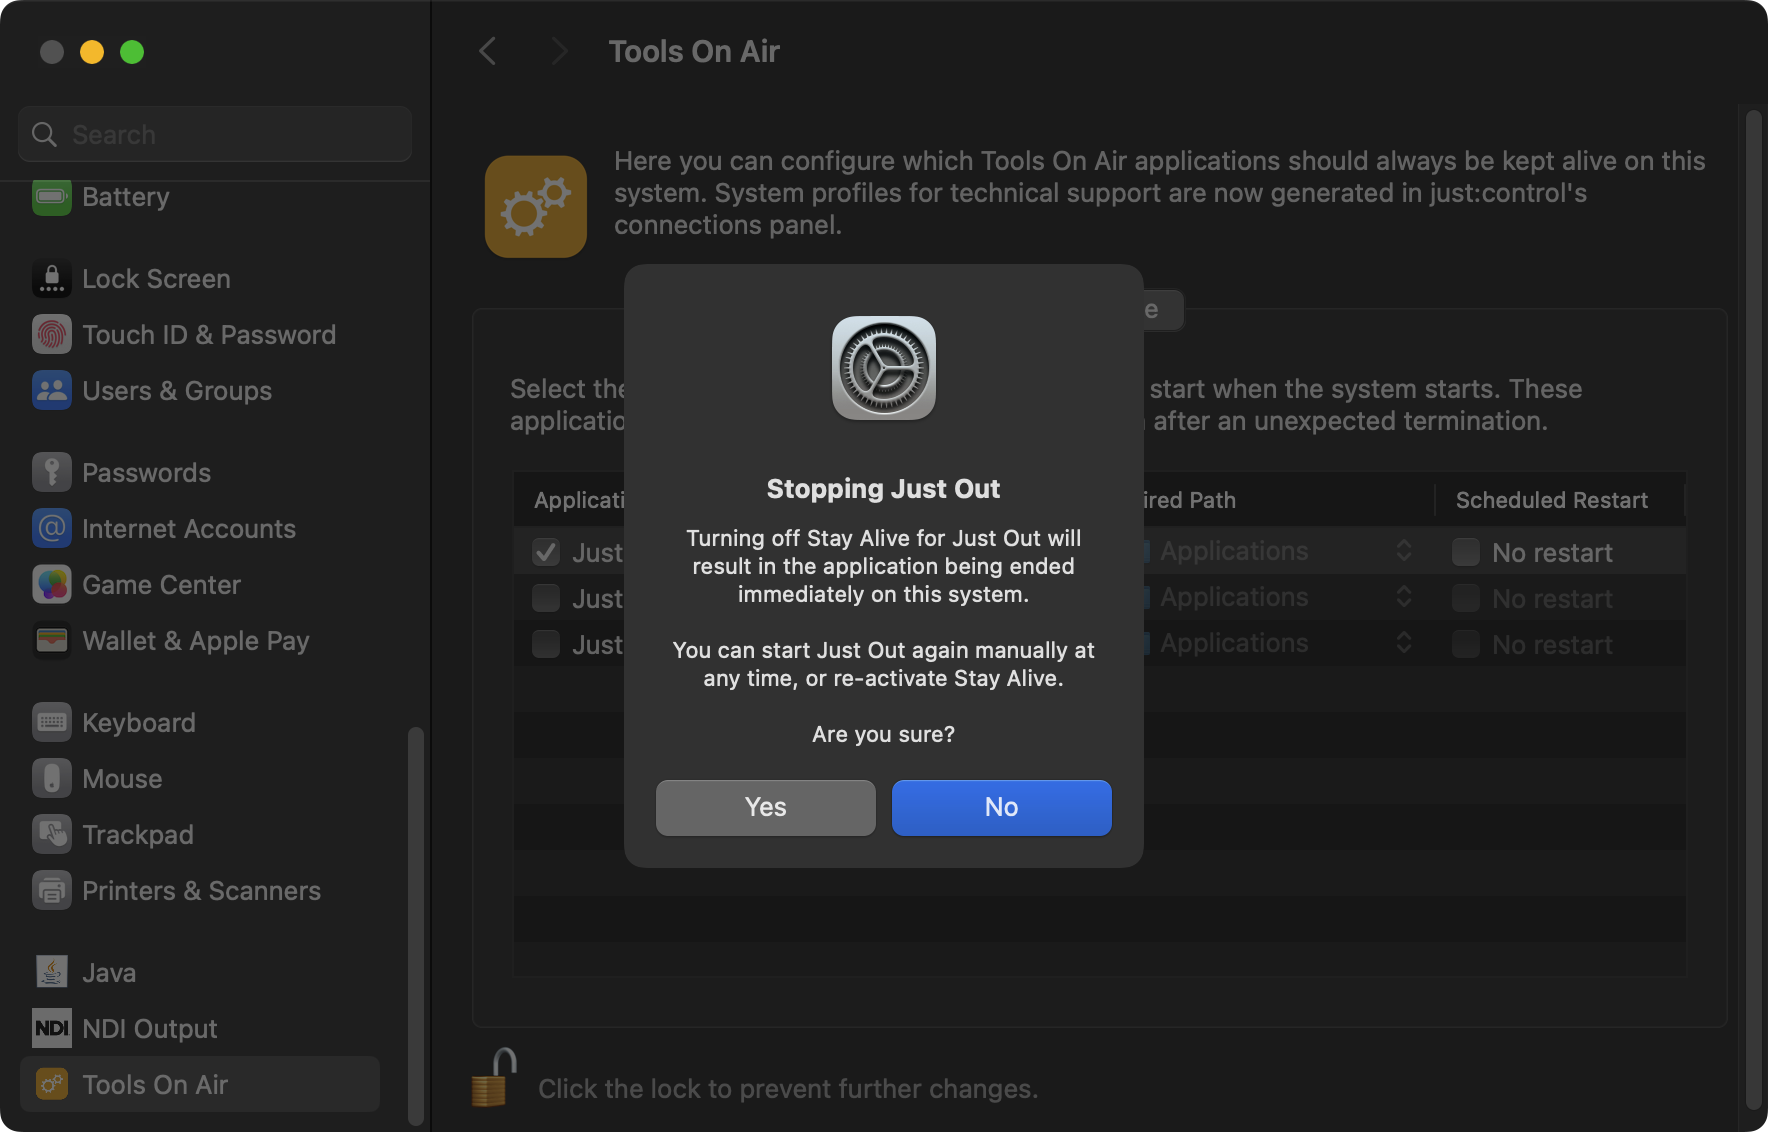Open the Java preference pane icon
This screenshot has height=1132, width=1768.
click(52, 973)
